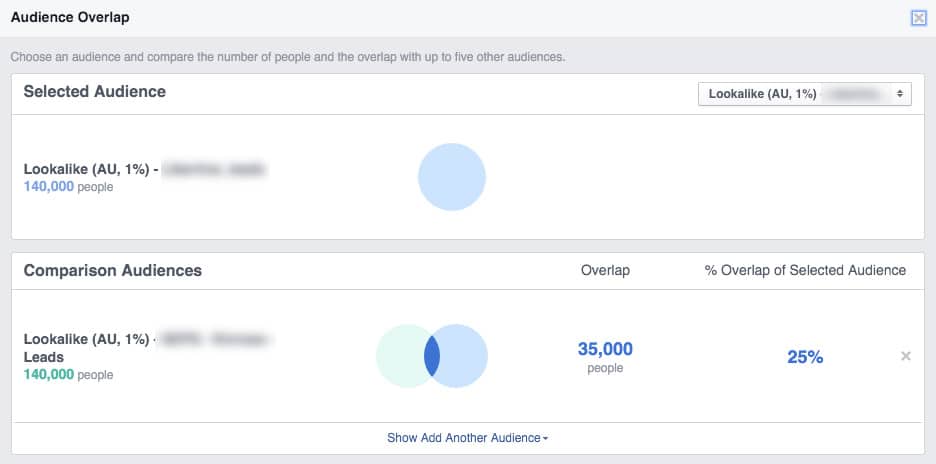The image size is (936, 464).
Task: Click the 25% overlap percentage
Action: coord(805,357)
